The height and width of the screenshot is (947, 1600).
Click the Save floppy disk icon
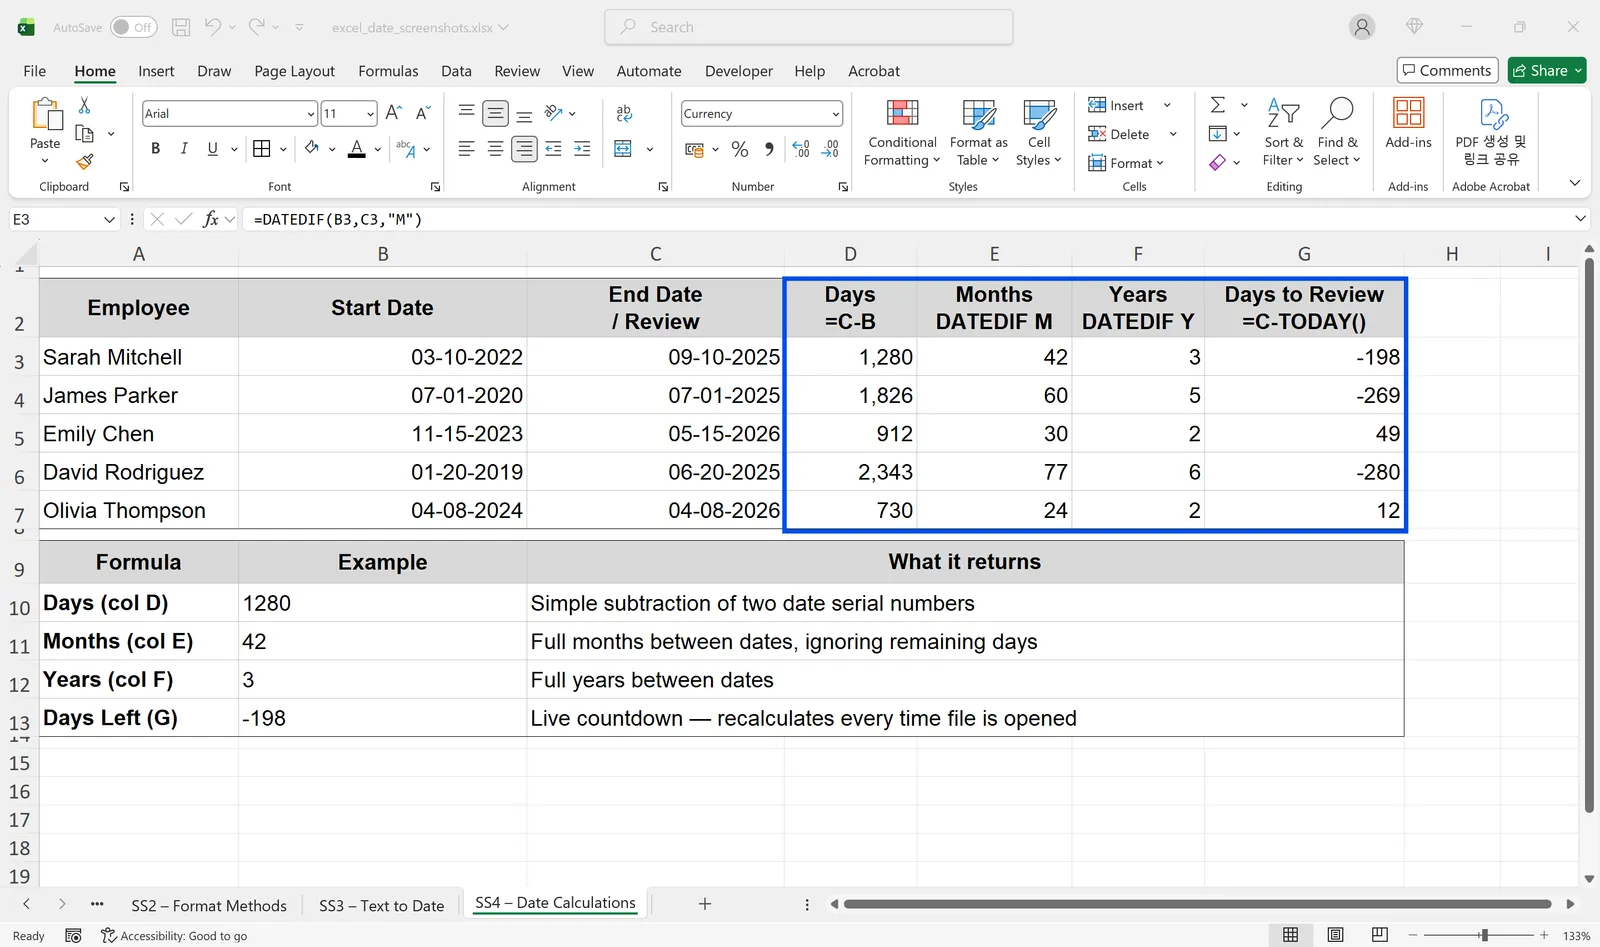(181, 27)
